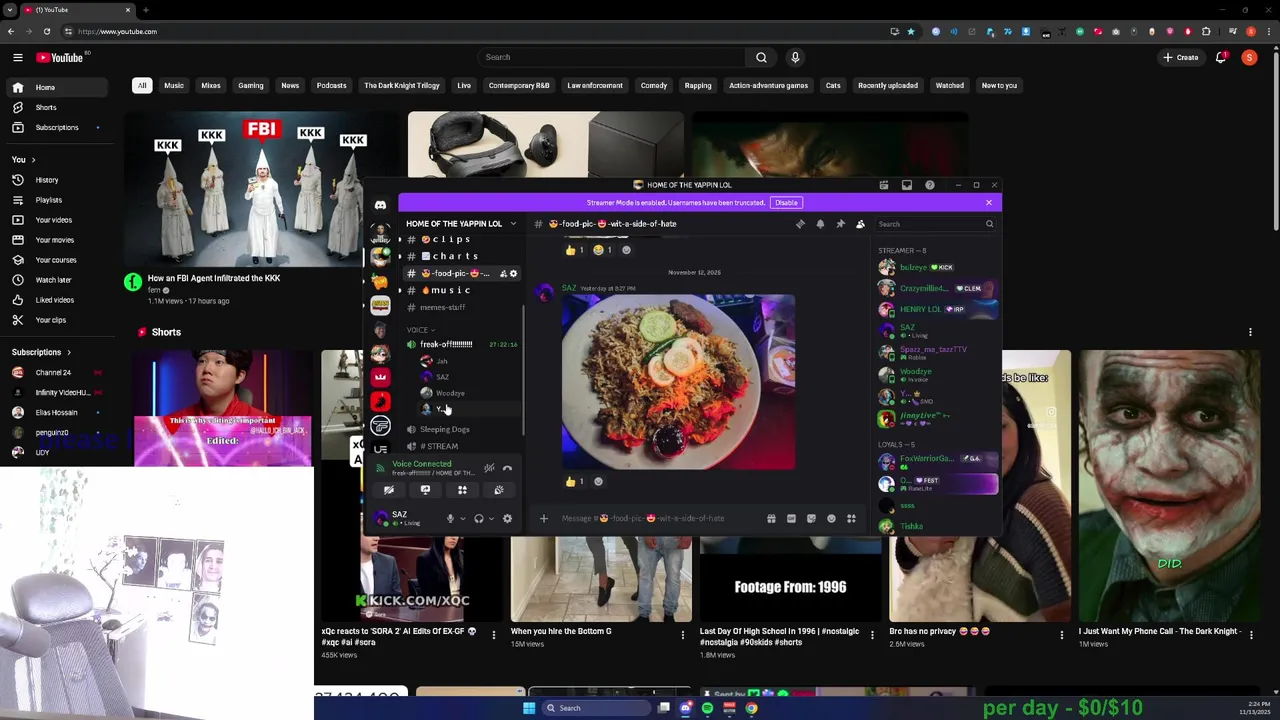Image resolution: width=1280 pixels, height=720 pixels.
Task: Open How an FBI Agent Infiltrated video title
Action: tap(214, 278)
